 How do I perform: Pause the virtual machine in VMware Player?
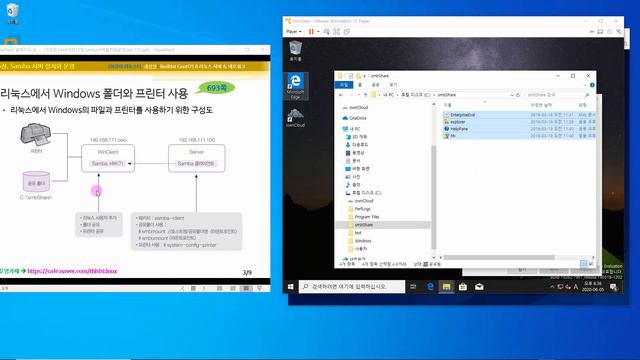(x=311, y=31)
